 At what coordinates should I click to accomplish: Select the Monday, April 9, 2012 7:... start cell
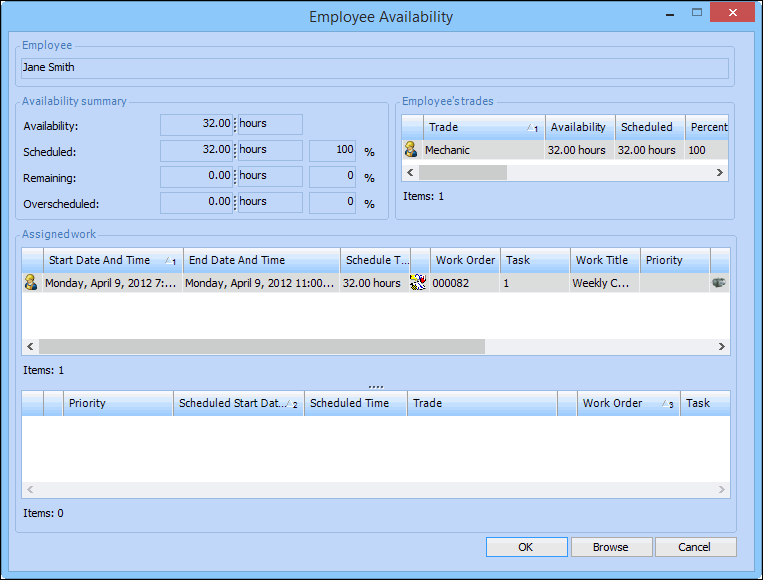click(113, 283)
